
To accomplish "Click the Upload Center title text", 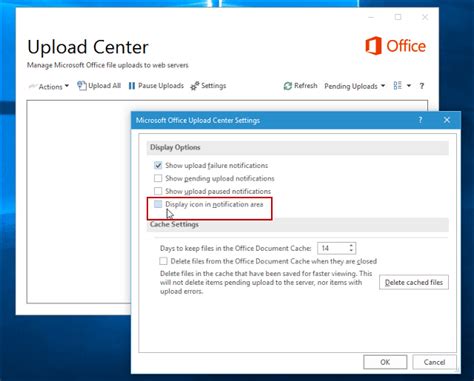I will (x=88, y=47).
